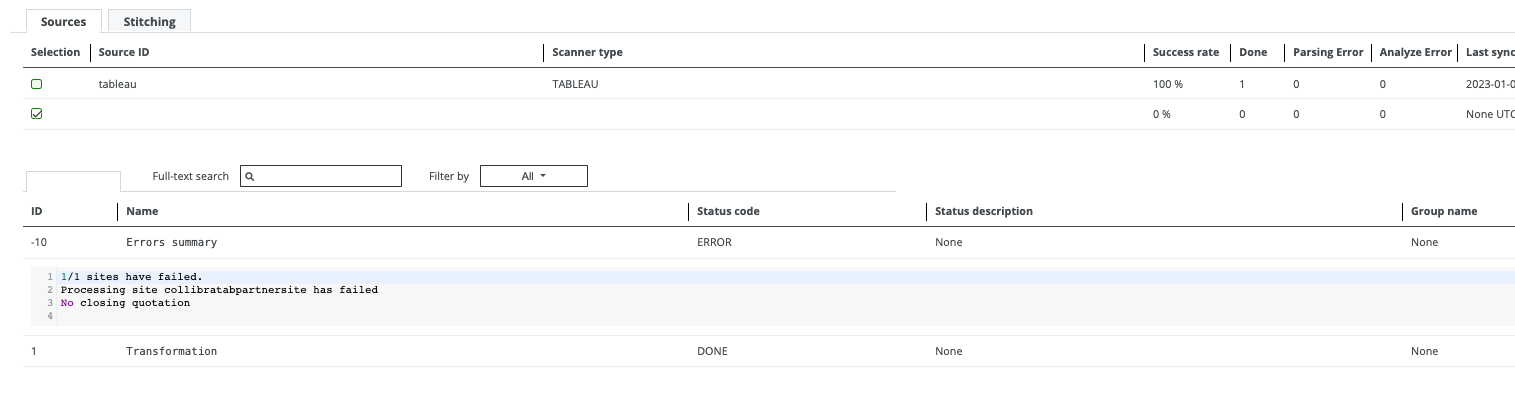Select the tableau source name cell
This screenshot has width=1515, height=410.
117,85
